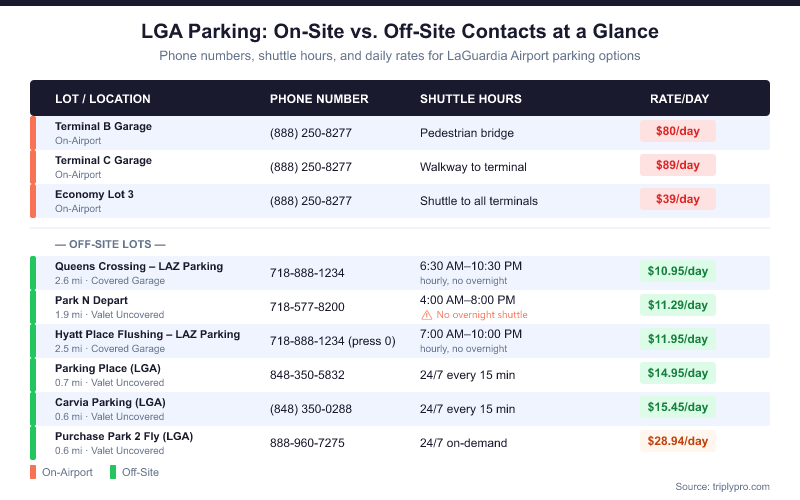The image size is (800, 500).
Task: Click the LOT / LOCATION column header
Action: pos(103,99)
